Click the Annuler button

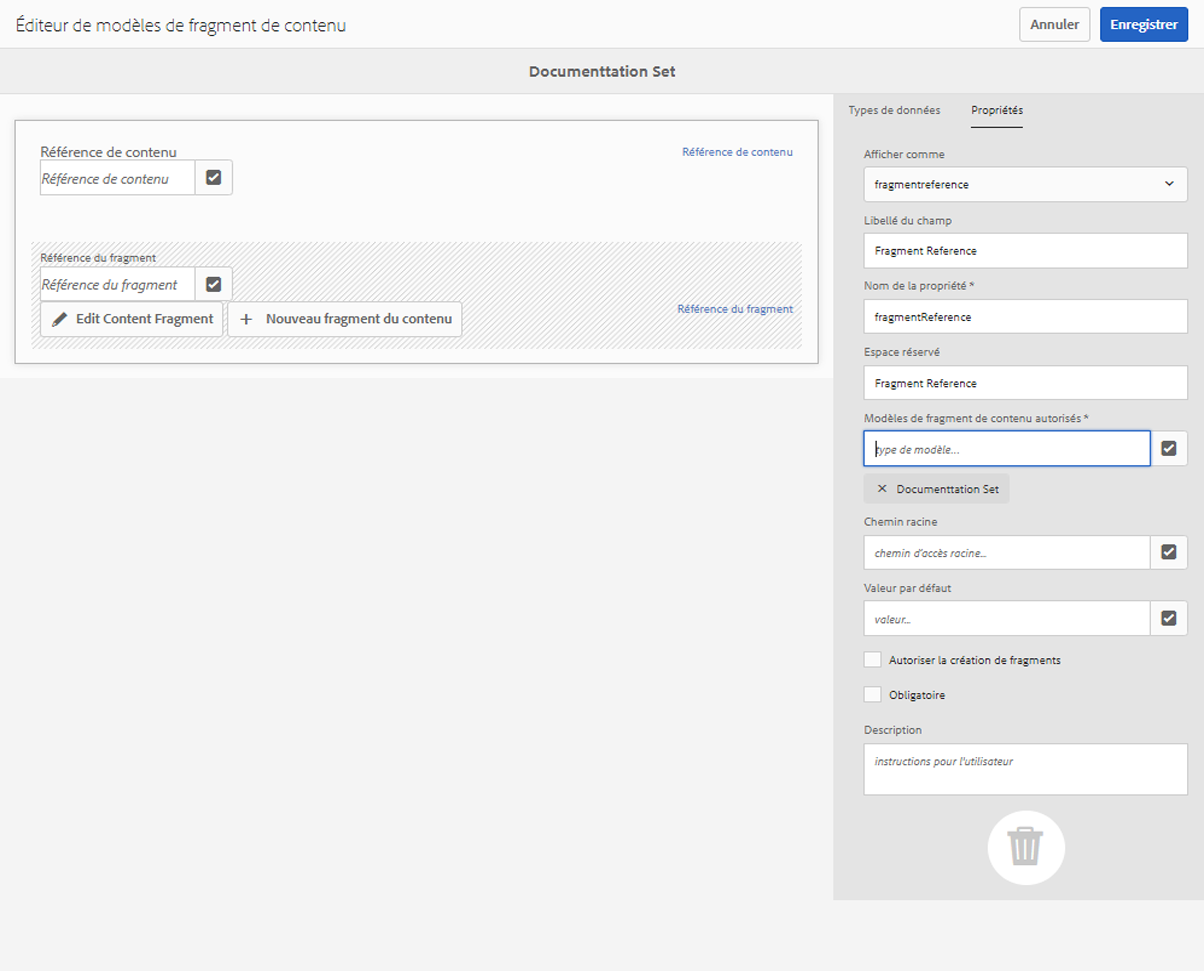(x=1054, y=24)
